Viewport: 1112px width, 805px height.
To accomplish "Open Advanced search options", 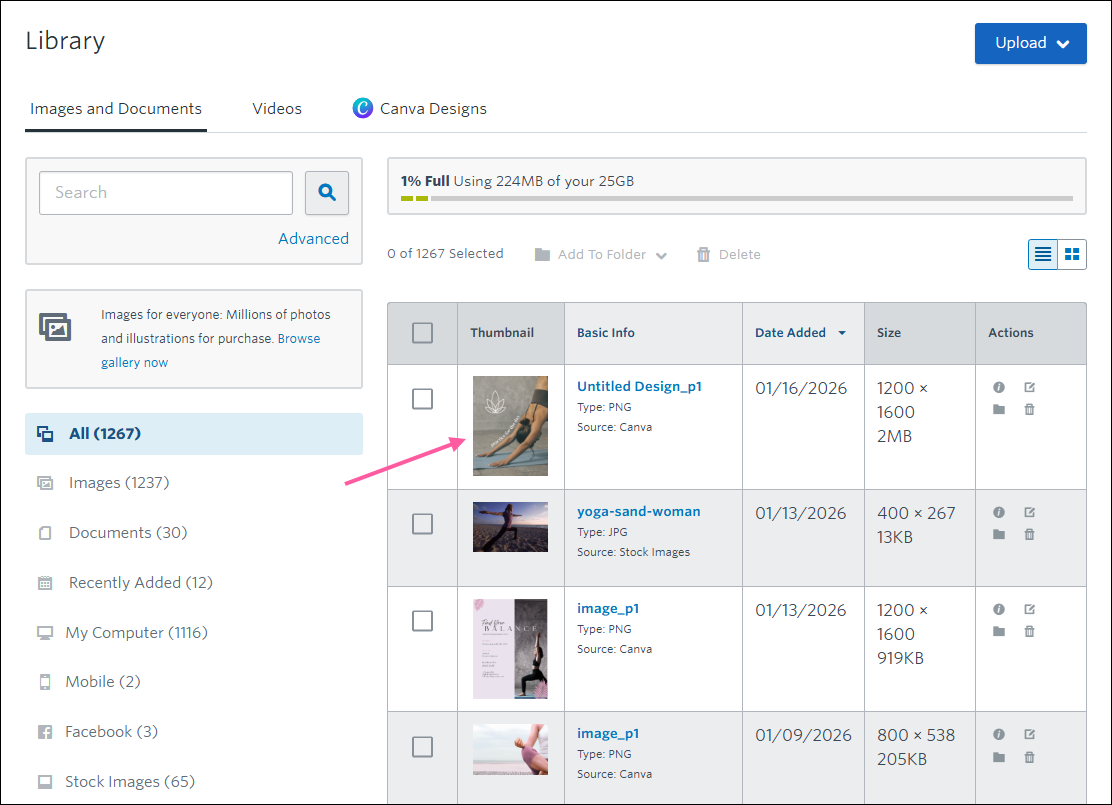I will [314, 238].
